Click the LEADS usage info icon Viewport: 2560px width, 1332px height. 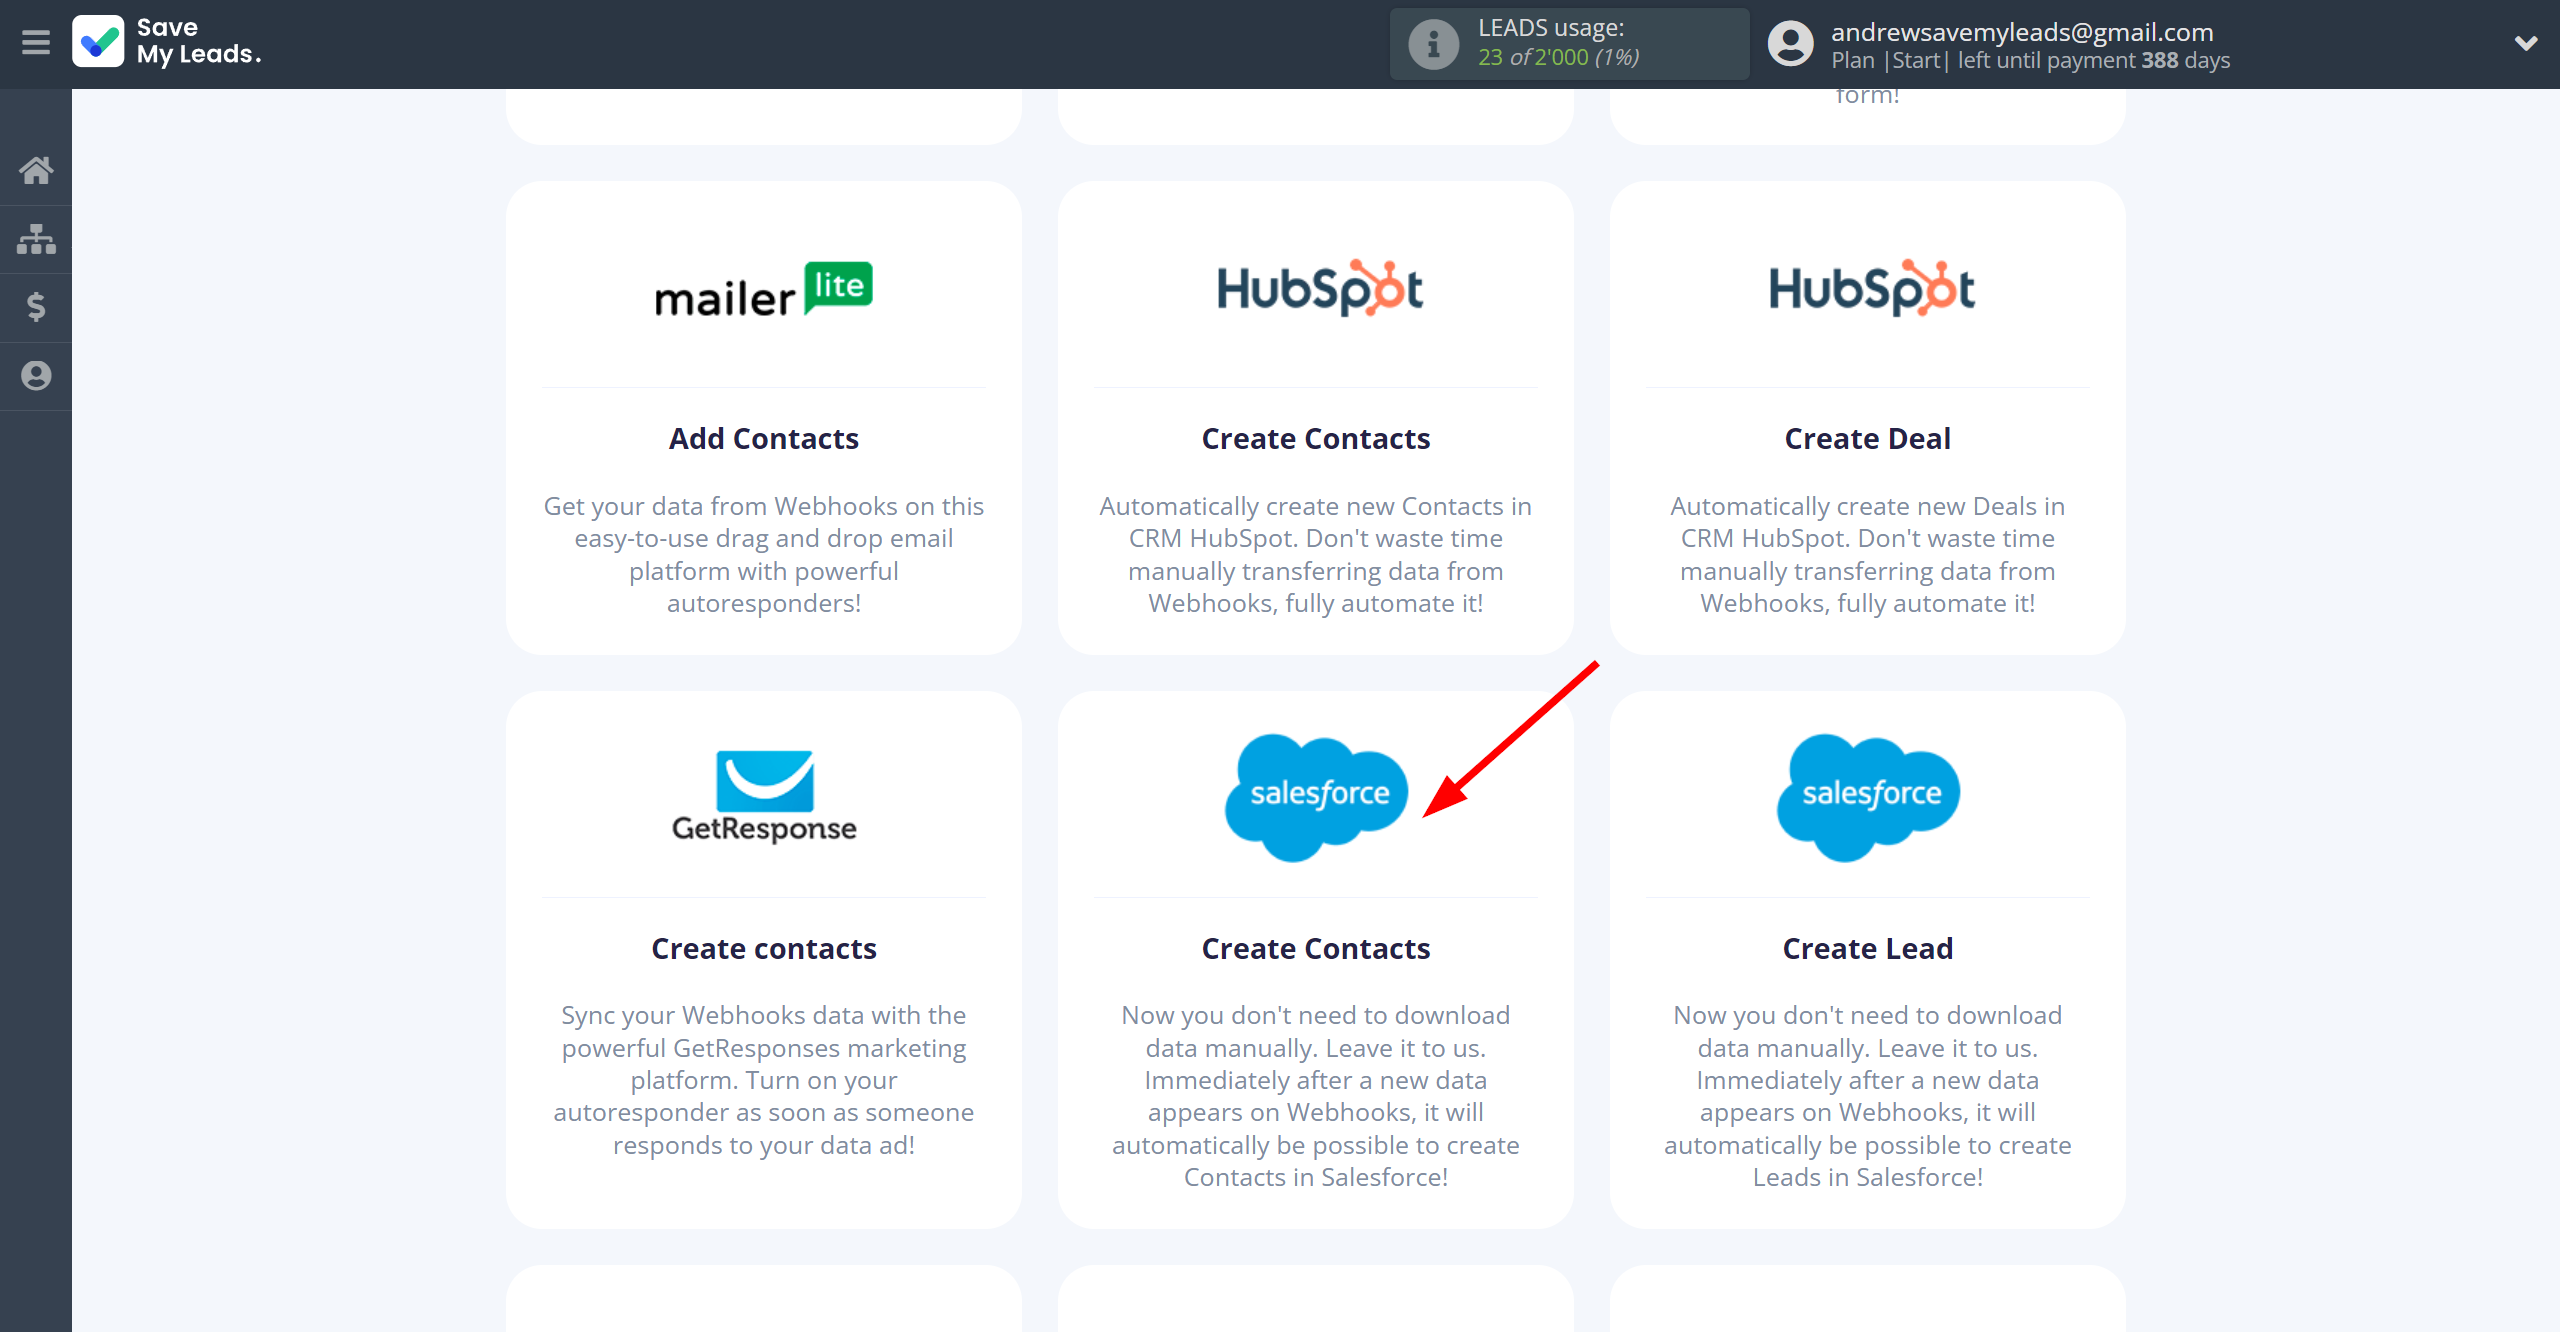1433,44
